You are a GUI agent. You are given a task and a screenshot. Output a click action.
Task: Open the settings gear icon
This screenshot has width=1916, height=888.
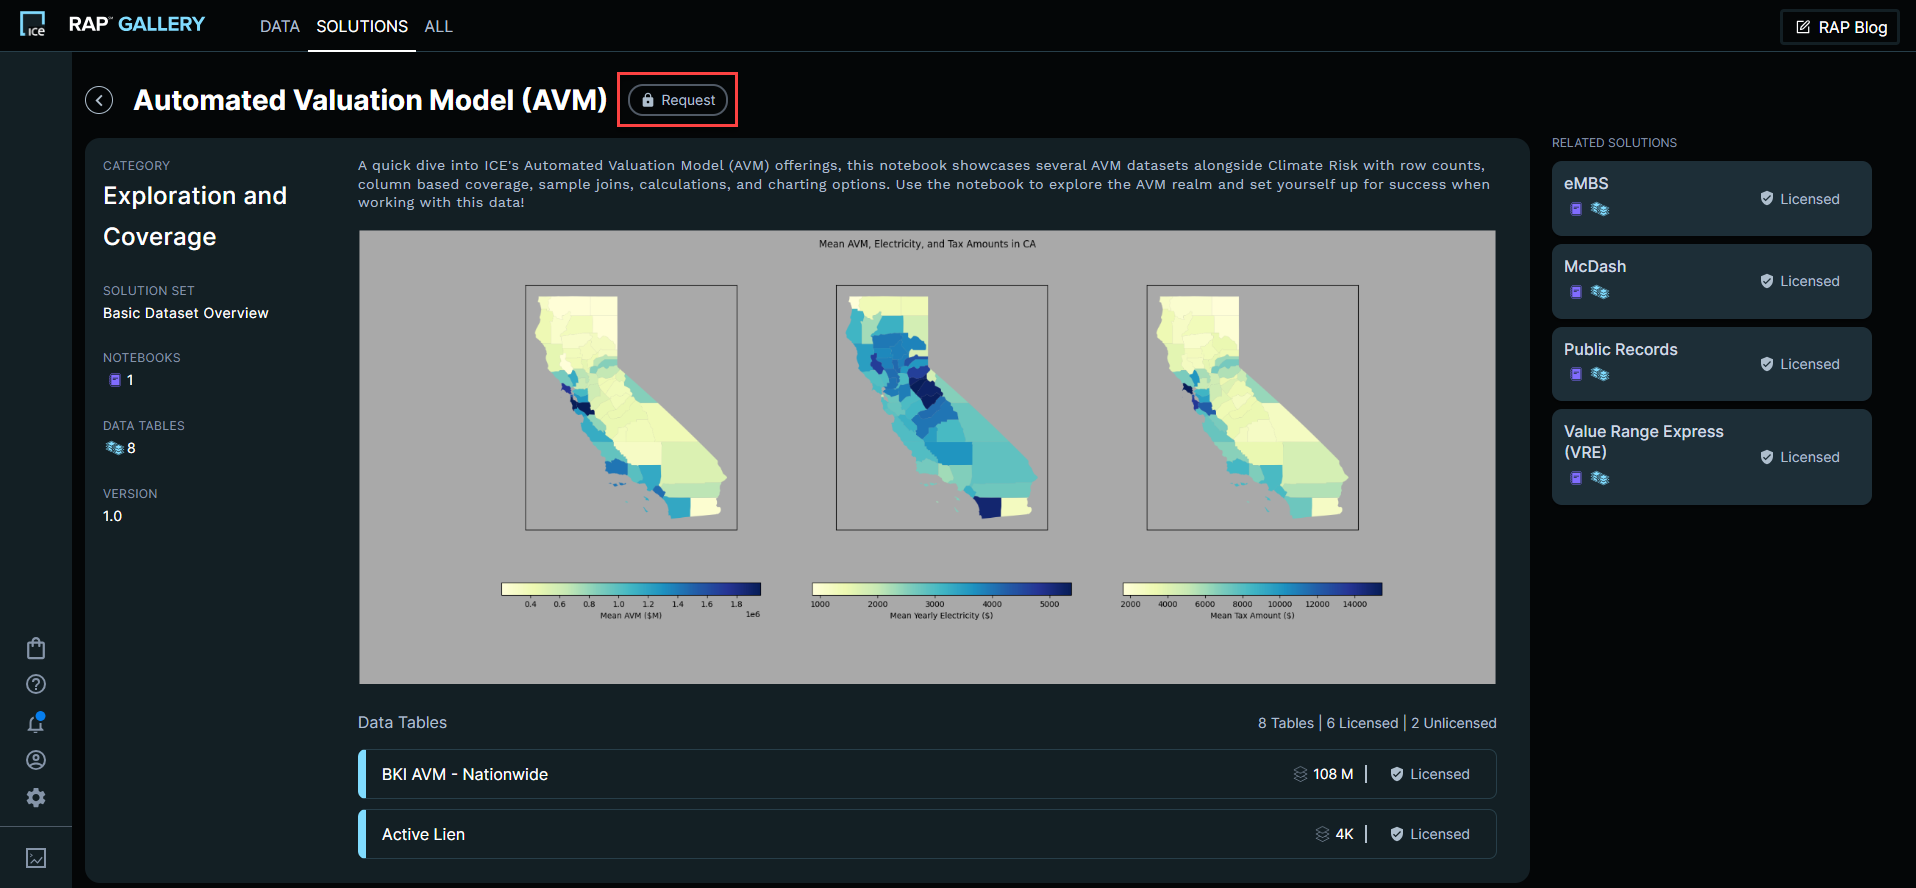36,798
